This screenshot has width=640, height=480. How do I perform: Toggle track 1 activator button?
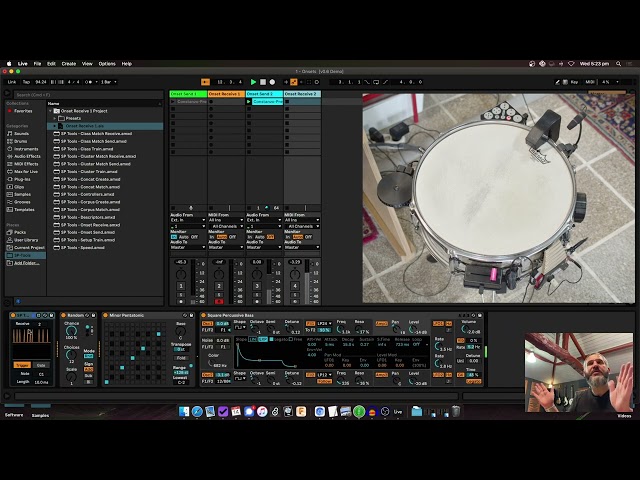coord(181,286)
